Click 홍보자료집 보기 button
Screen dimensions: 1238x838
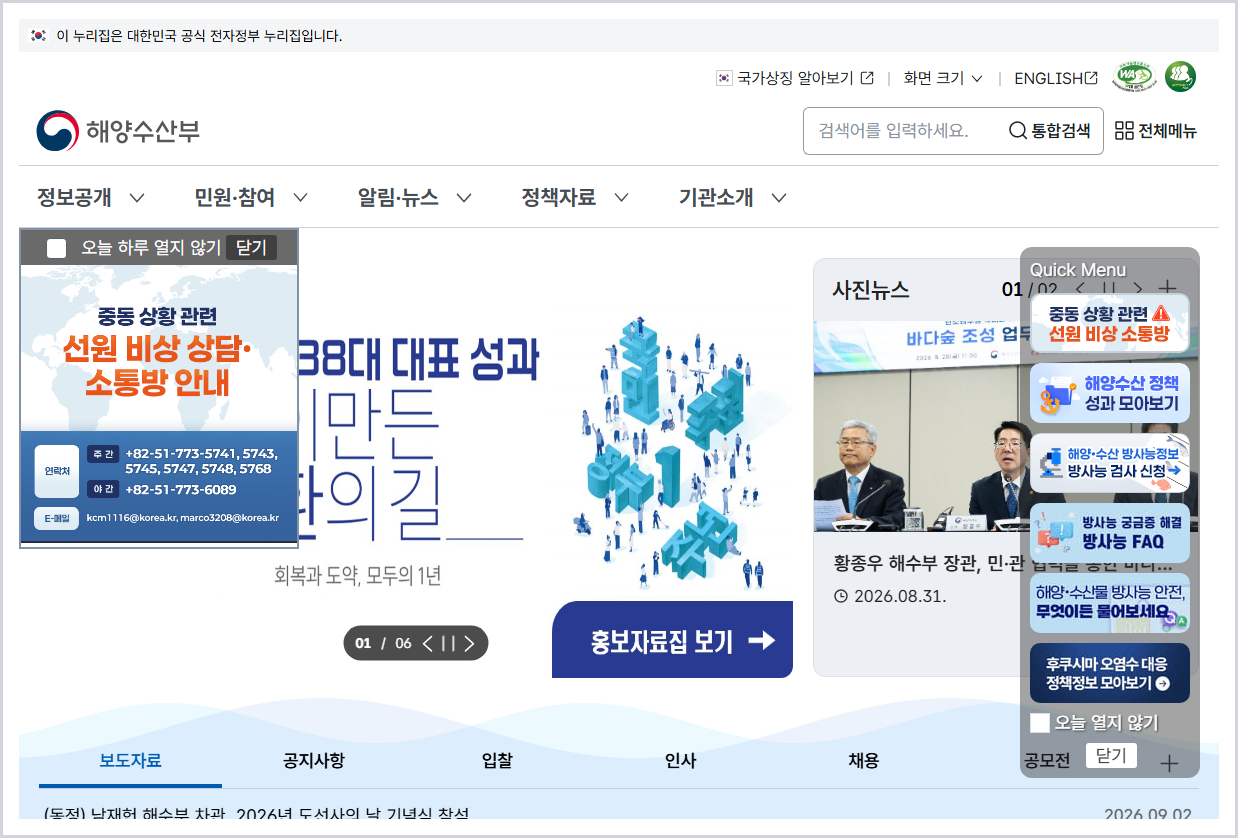pyautogui.click(x=672, y=640)
